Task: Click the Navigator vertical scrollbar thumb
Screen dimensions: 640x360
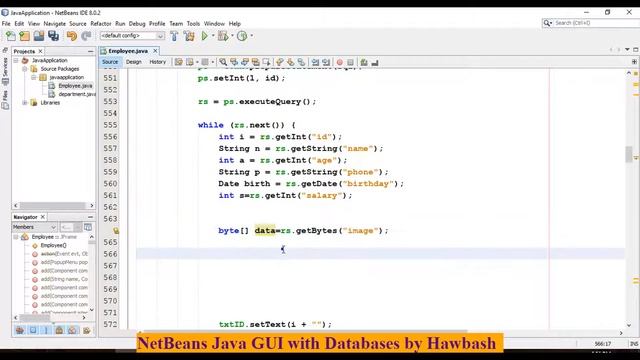Action: pos(92,242)
